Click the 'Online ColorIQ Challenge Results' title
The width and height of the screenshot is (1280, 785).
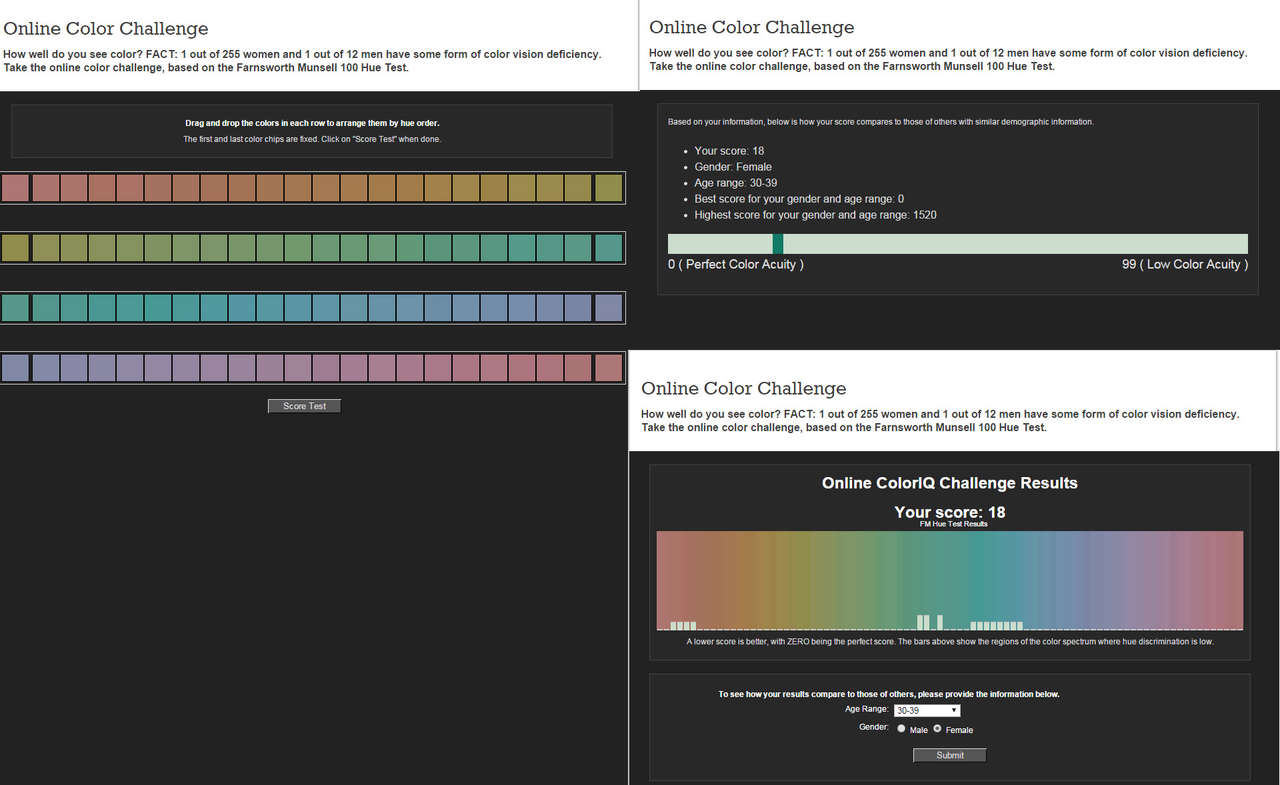pos(949,483)
